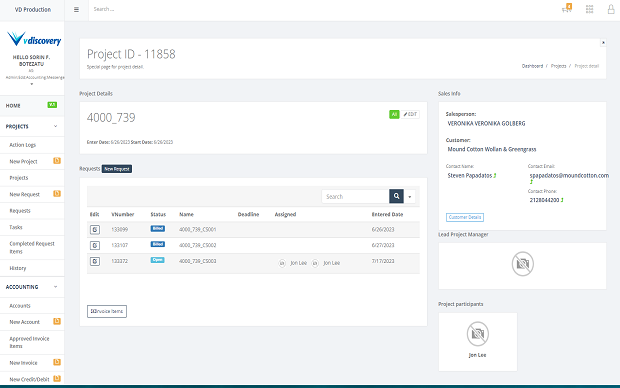Sort by Deadline column header

coord(248,214)
